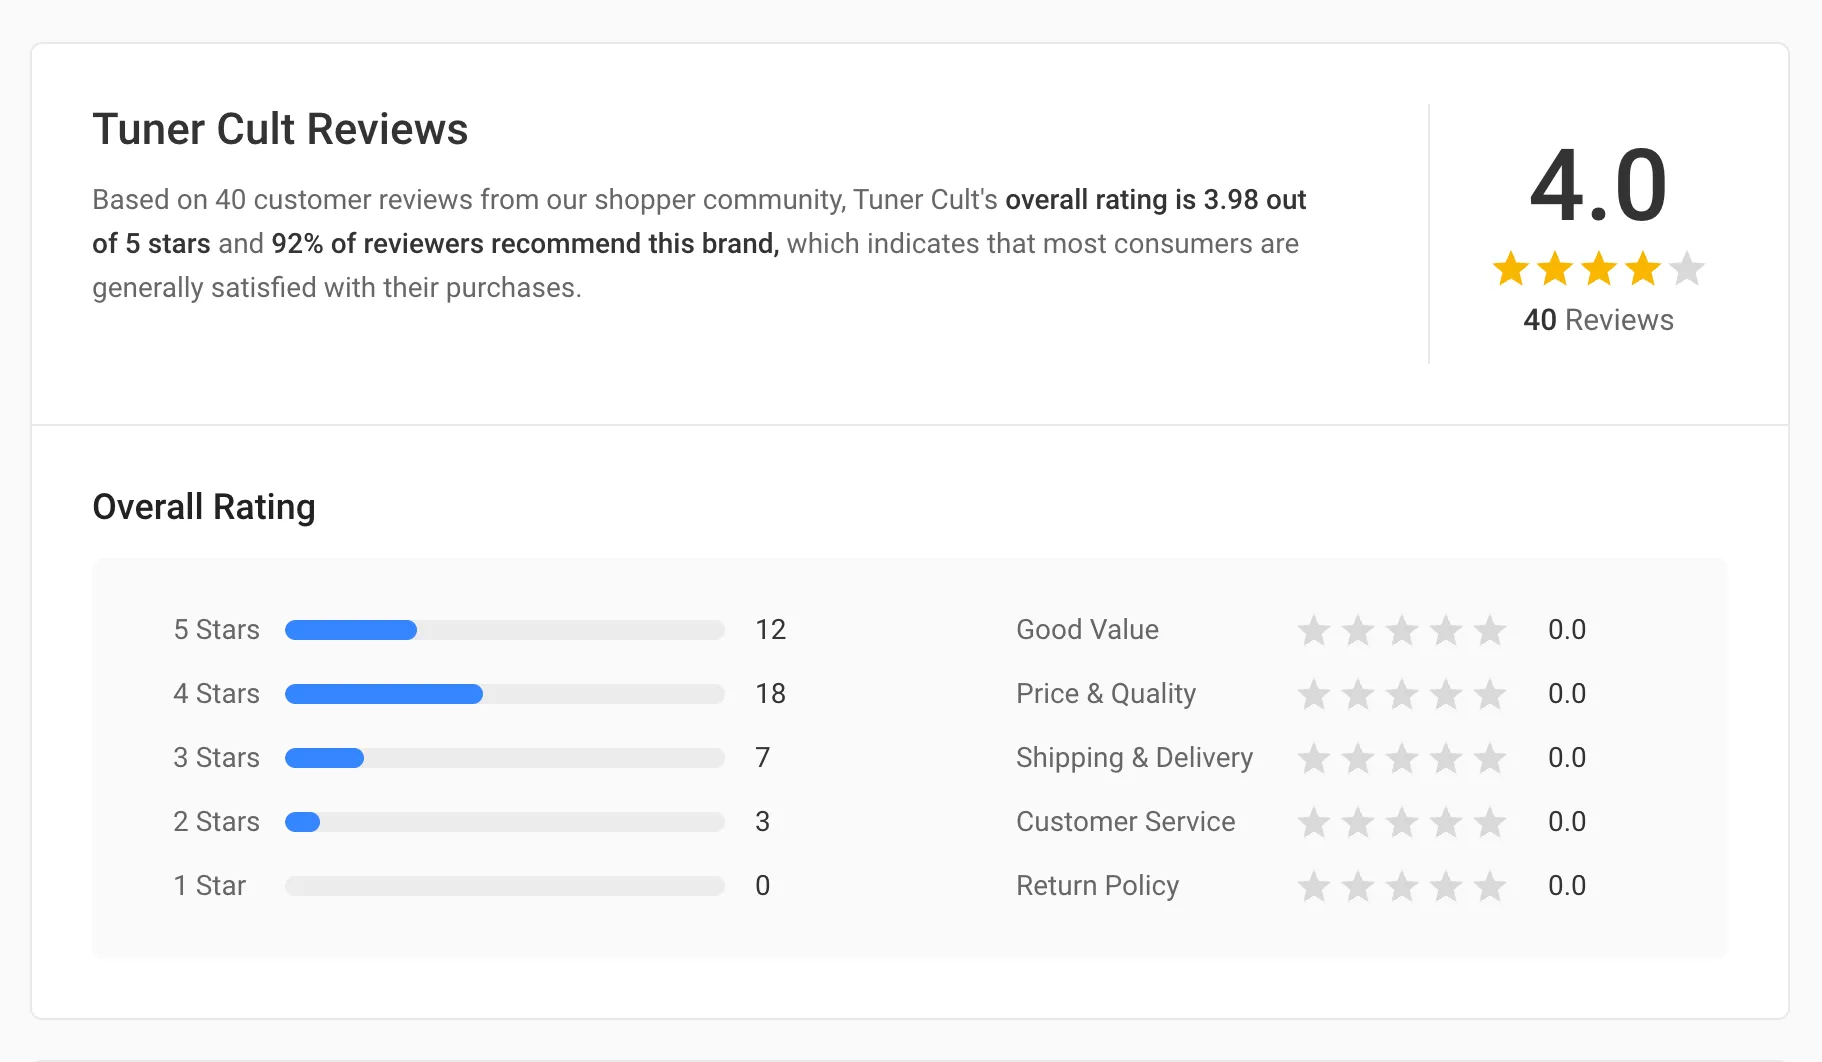Click the Customer Service stars rating

click(x=1402, y=822)
